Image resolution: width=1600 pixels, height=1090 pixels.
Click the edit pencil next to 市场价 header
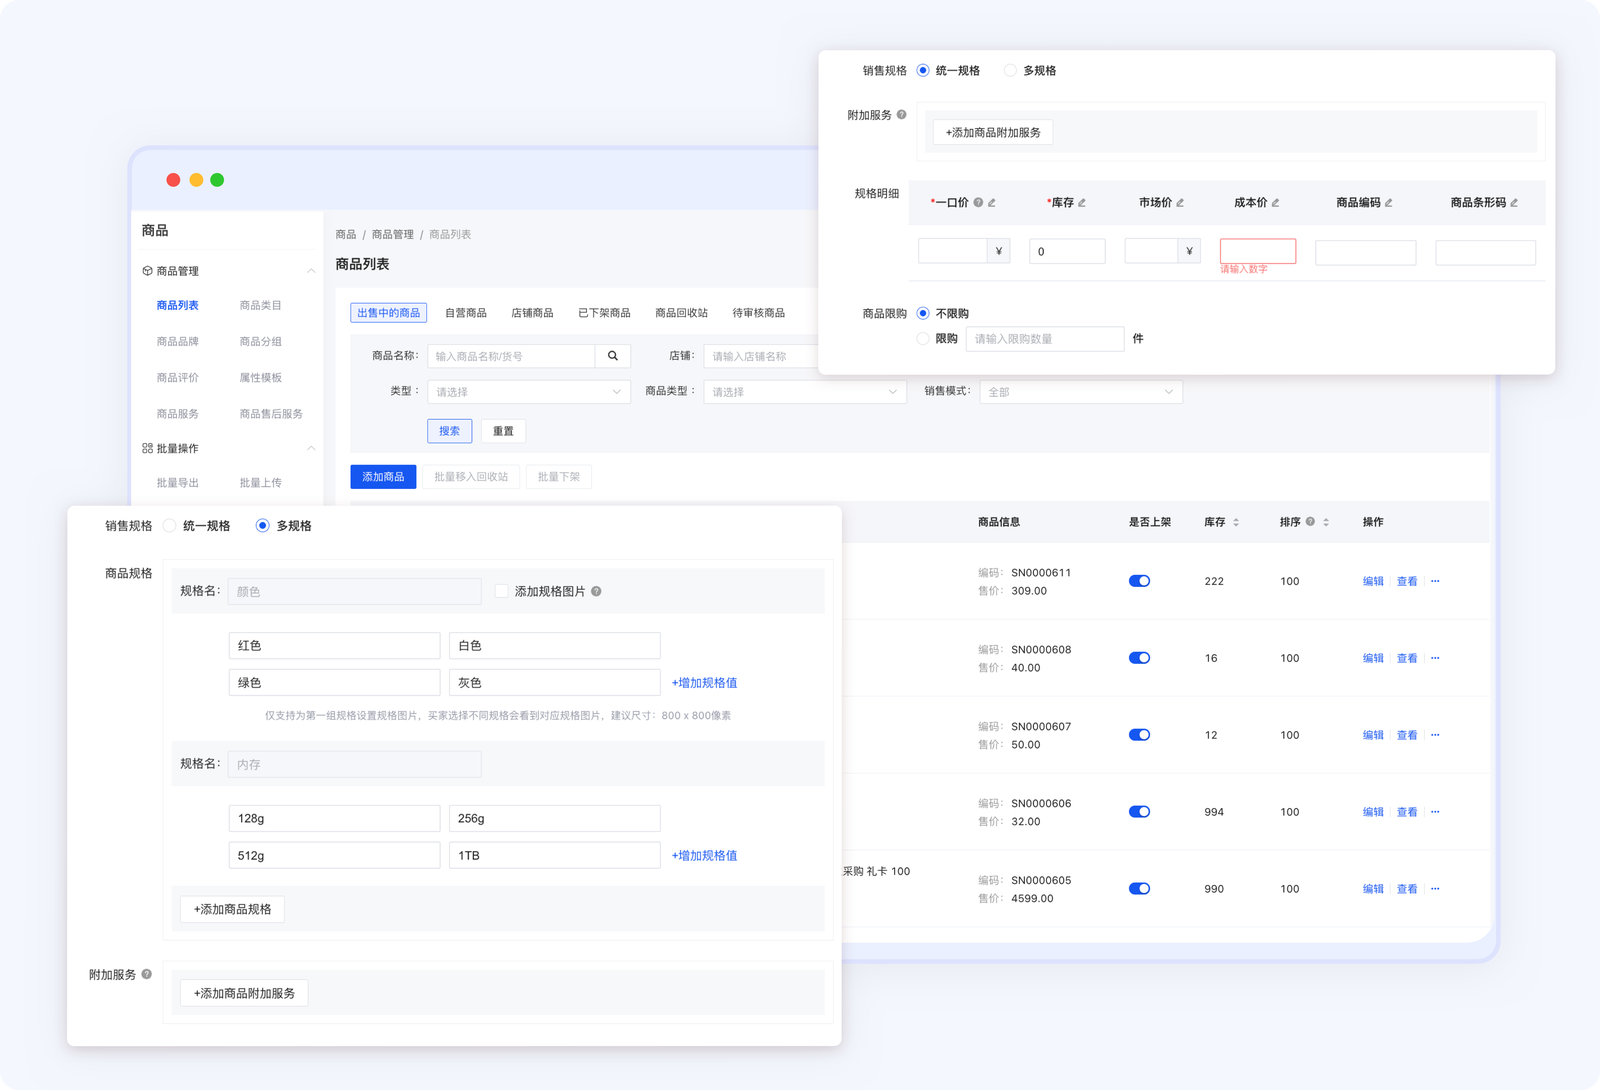pyautogui.click(x=1180, y=203)
